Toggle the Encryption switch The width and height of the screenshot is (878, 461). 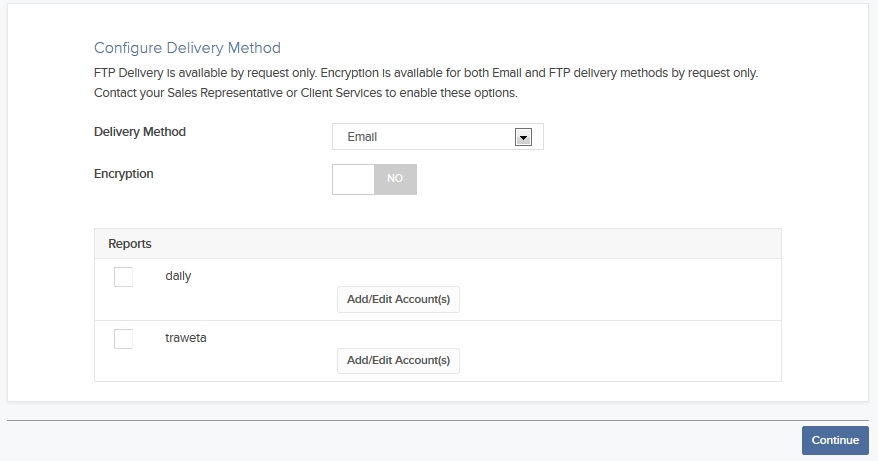[374, 179]
